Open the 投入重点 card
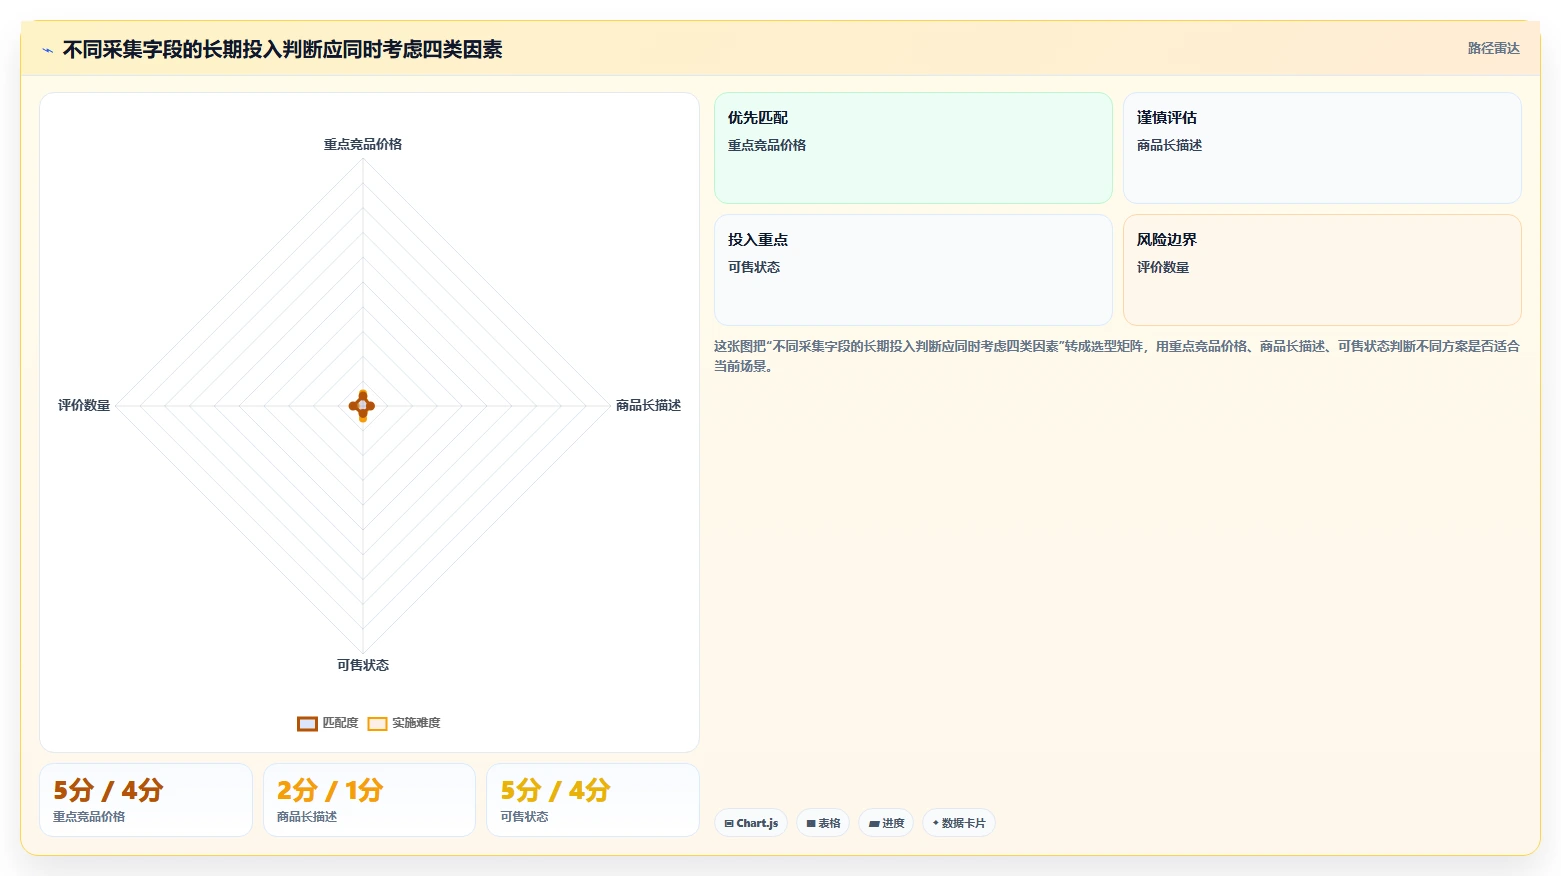This screenshot has width=1561, height=876. [913, 270]
